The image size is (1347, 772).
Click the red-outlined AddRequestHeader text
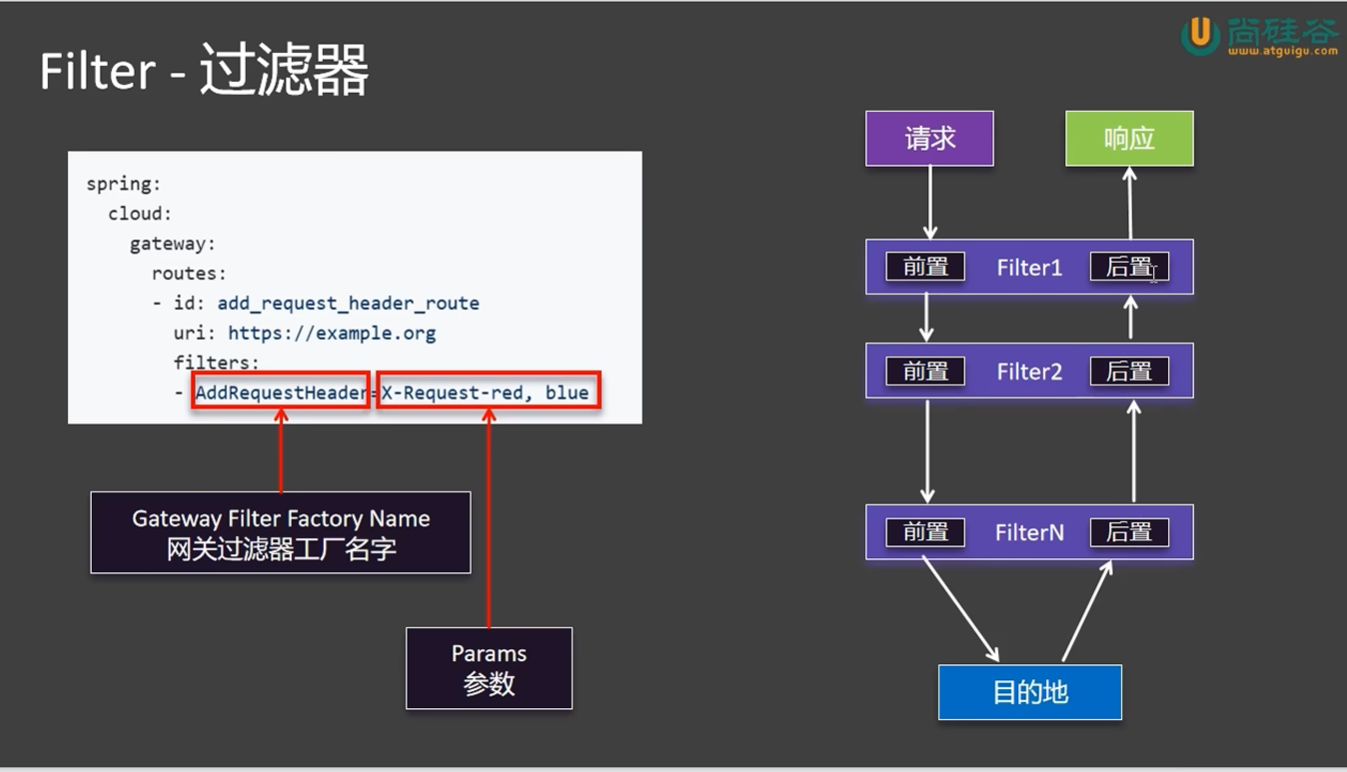pyautogui.click(x=281, y=393)
